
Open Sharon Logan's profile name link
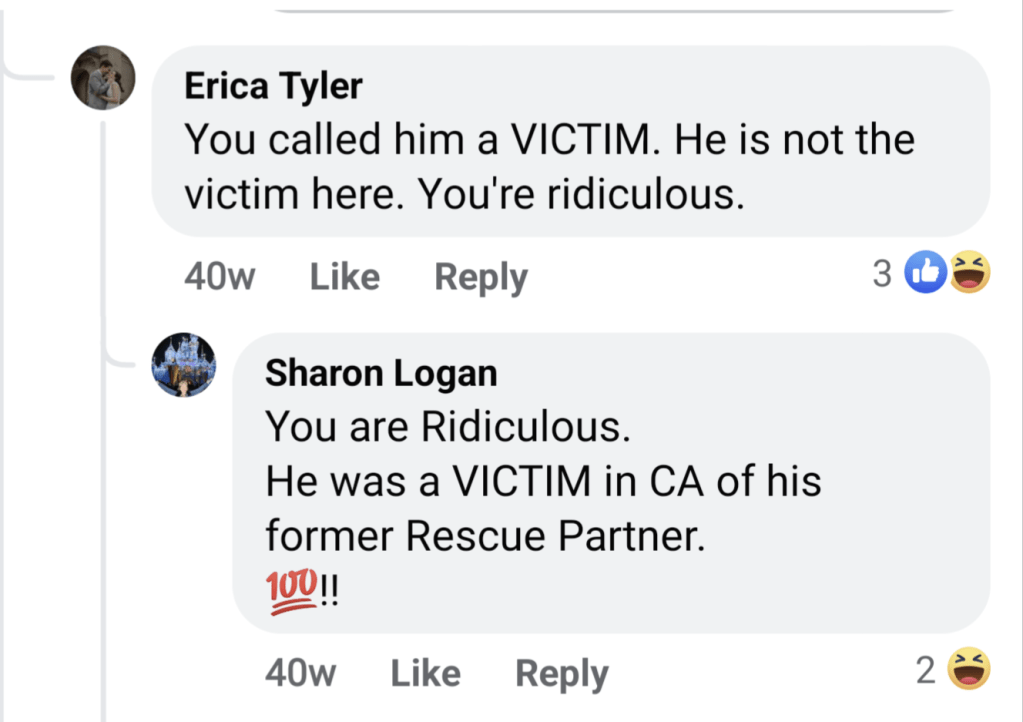click(380, 374)
